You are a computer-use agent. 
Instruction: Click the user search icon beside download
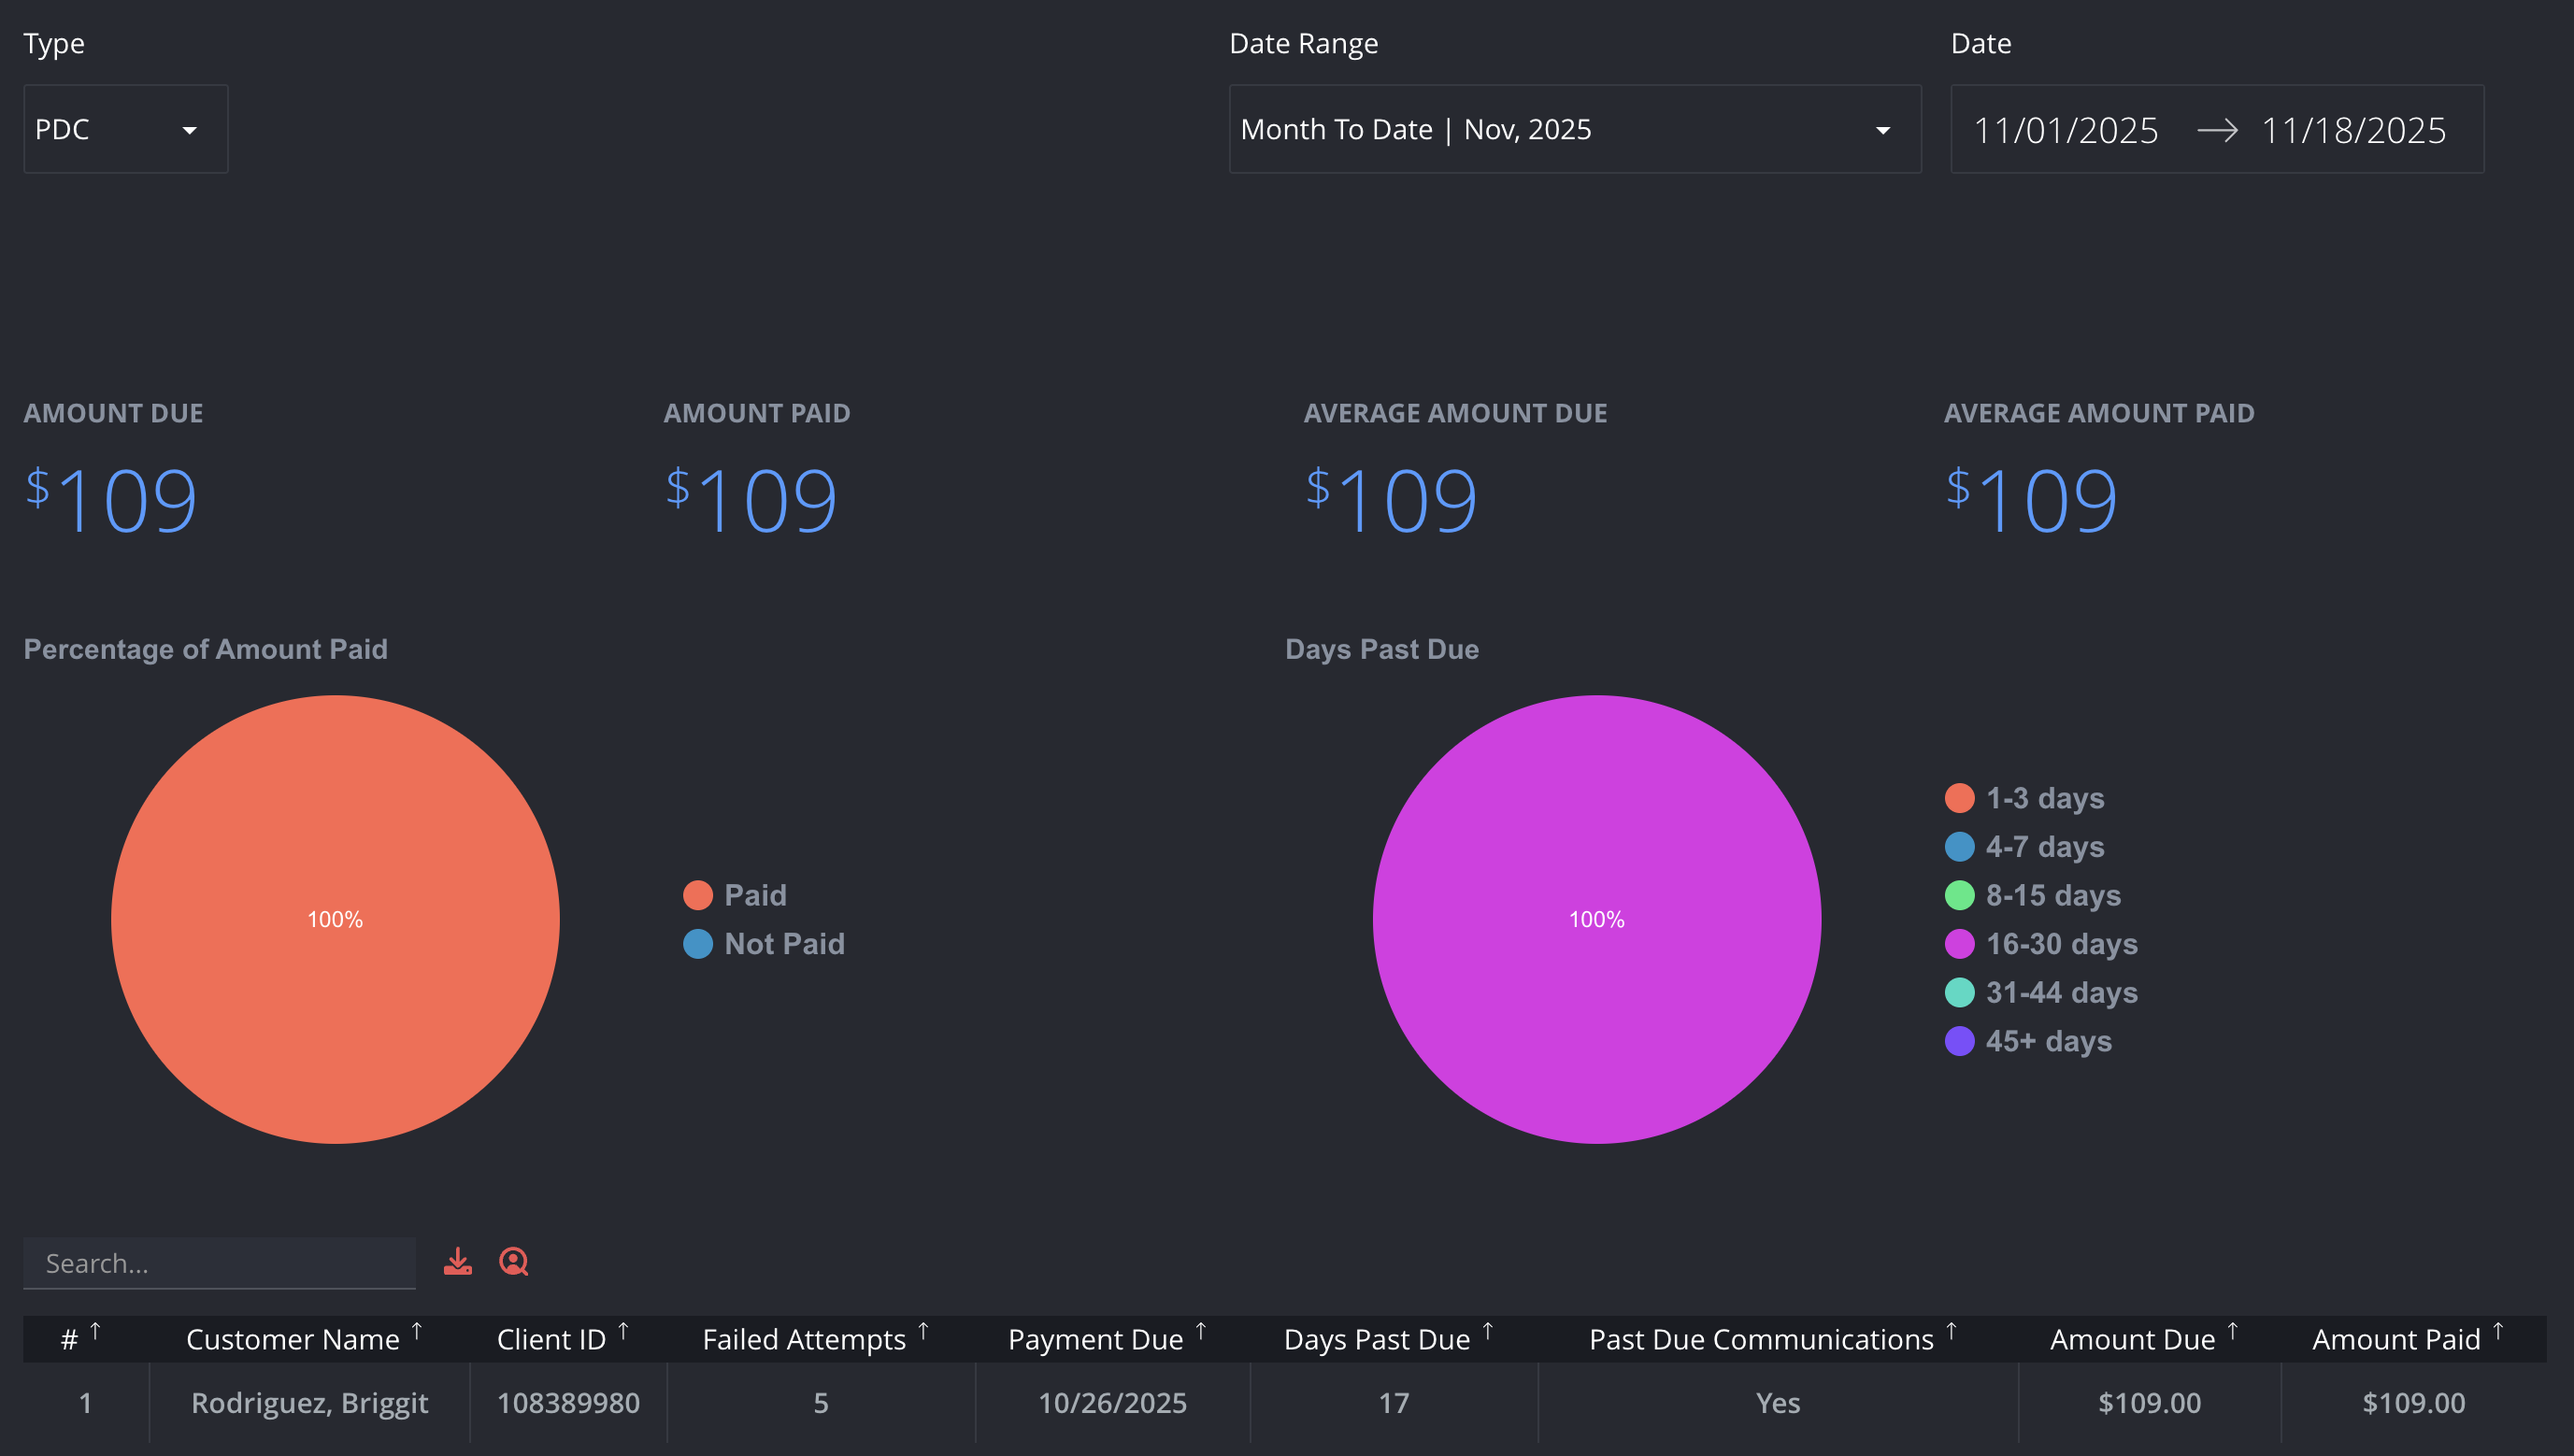514,1262
